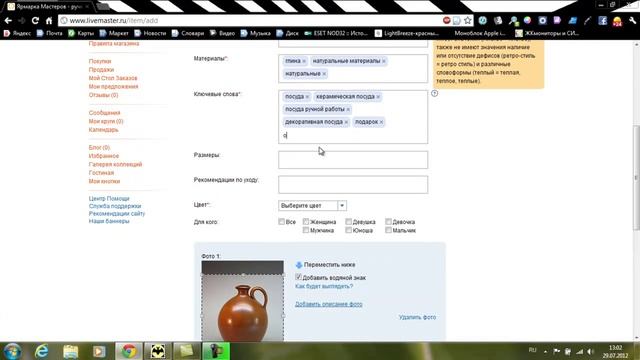Open the Facebook extension icon
The image size is (640, 360).
coord(602,20)
